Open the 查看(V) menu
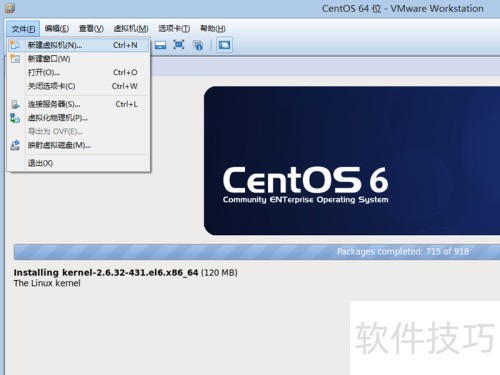The height and width of the screenshot is (375, 500). [91, 29]
